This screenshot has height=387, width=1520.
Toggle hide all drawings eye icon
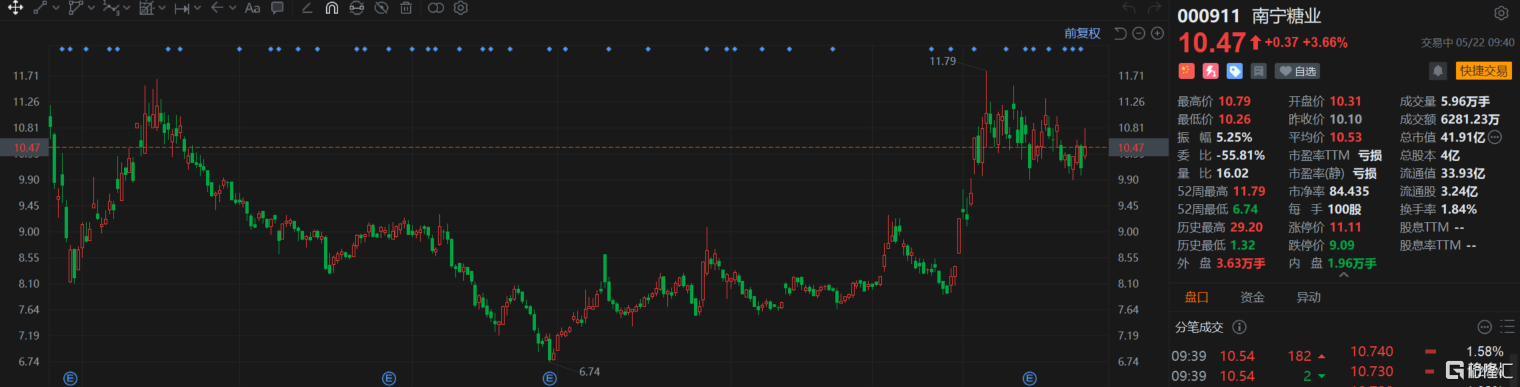coord(381,8)
